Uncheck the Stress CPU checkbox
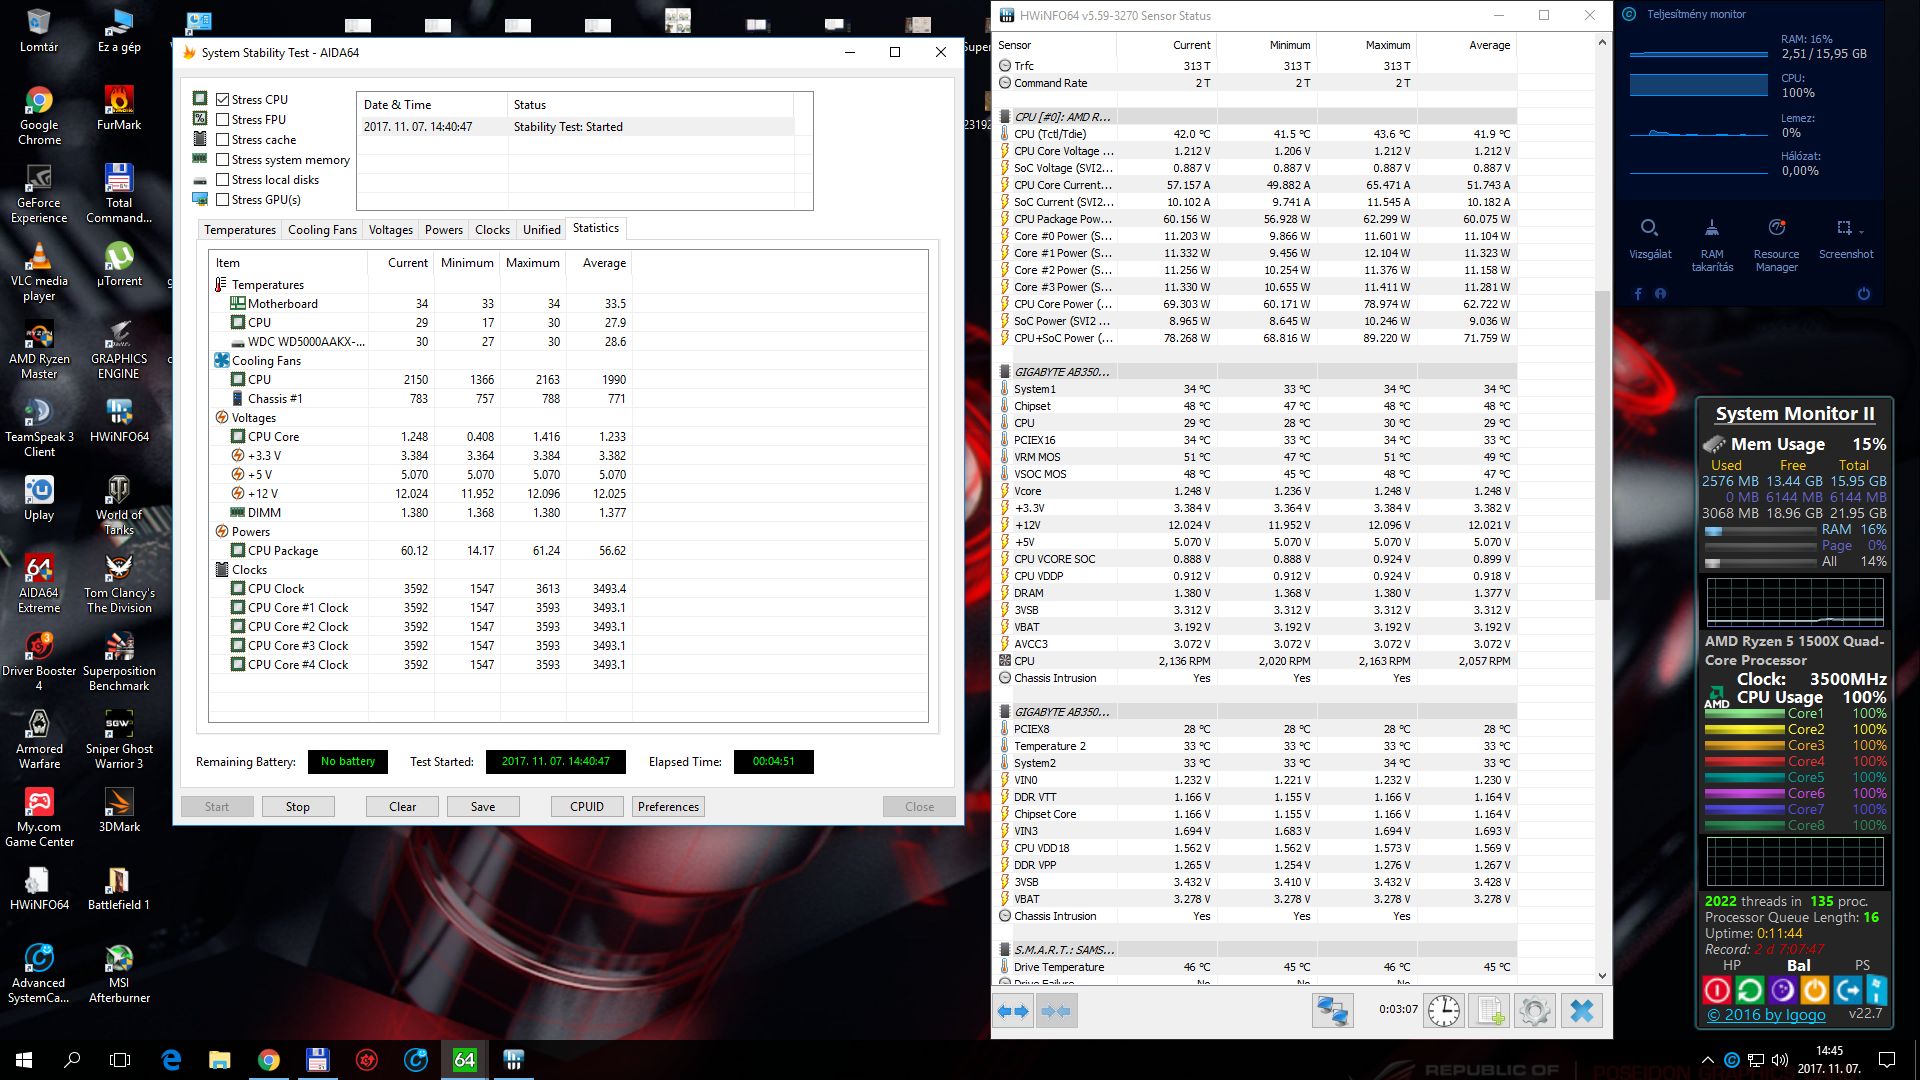The image size is (1920, 1080). point(223,99)
